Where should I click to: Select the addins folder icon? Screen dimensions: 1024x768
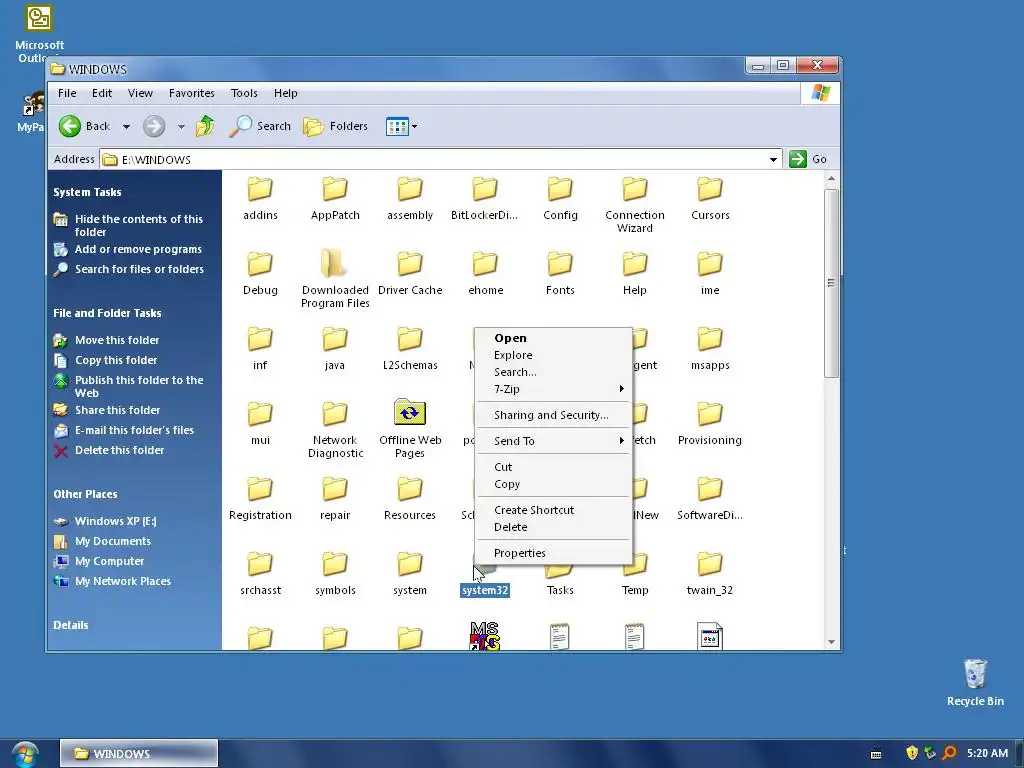(x=260, y=189)
